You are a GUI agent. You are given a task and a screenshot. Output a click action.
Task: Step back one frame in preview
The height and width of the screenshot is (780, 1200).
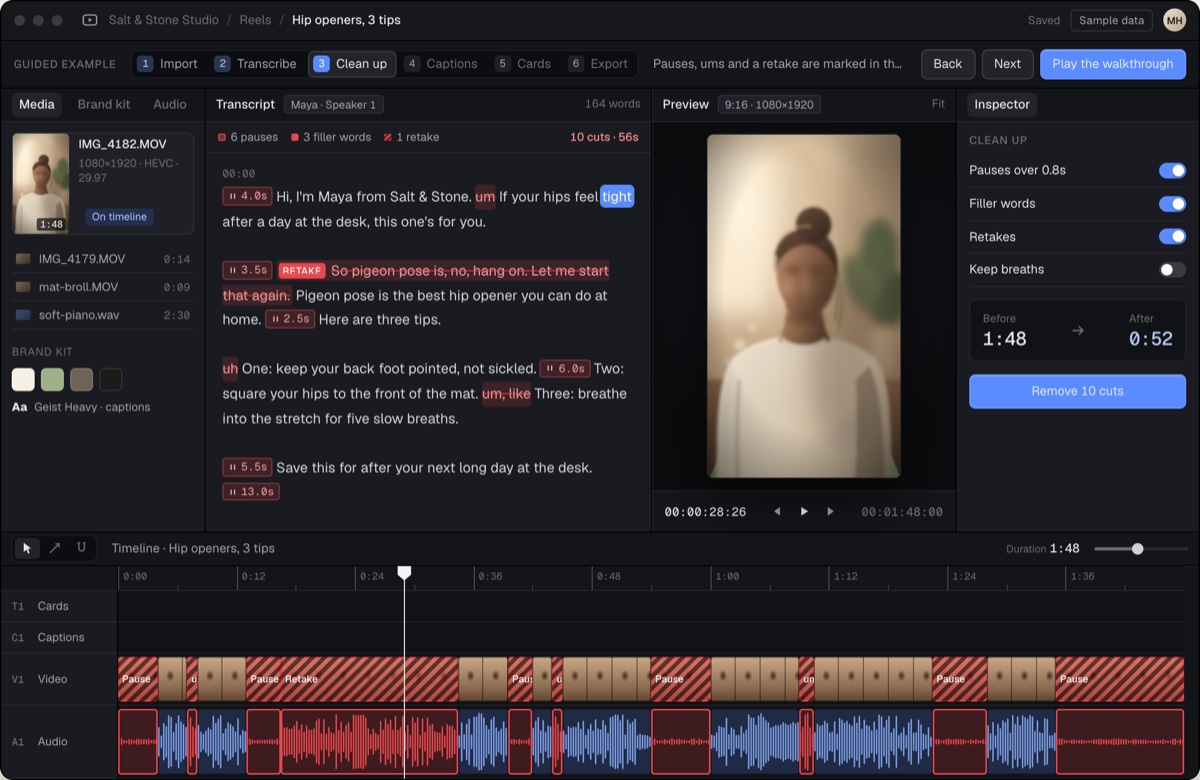click(777, 511)
